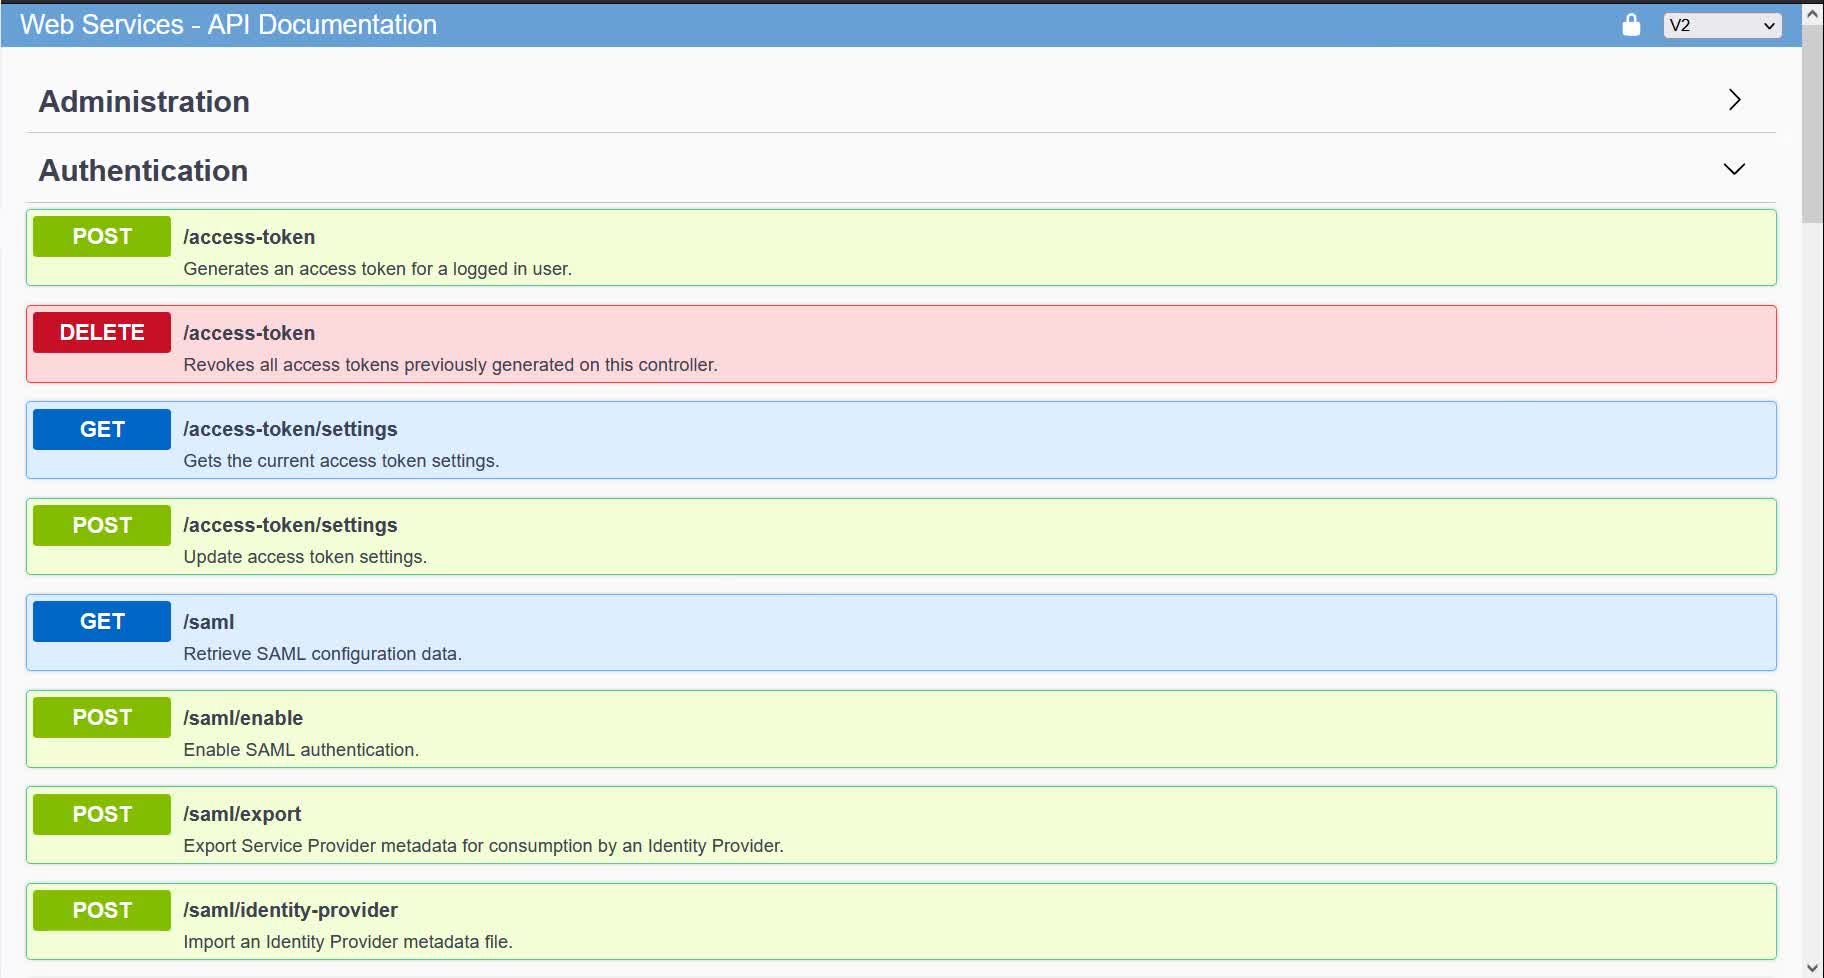This screenshot has width=1824, height=978.
Task: Open the GET /saml endpoint badge
Action: coord(102,621)
